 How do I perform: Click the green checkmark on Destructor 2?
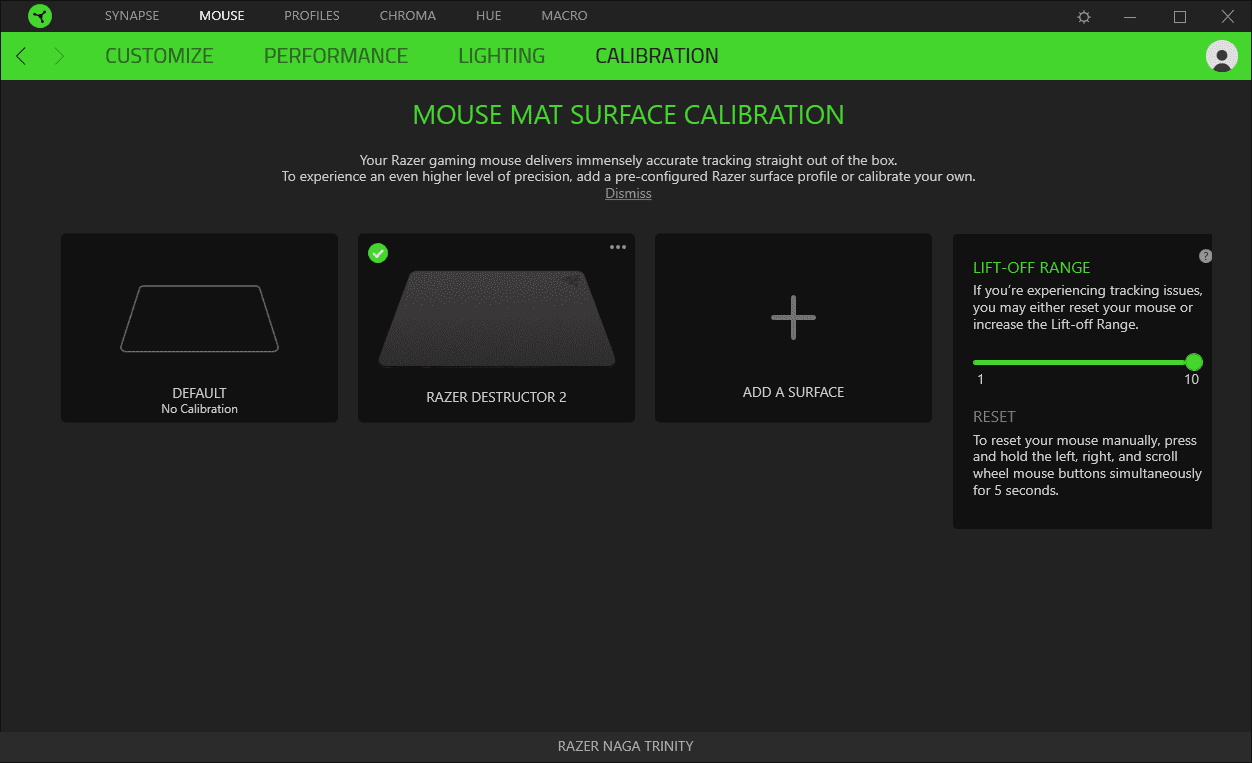[x=378, y=253]
